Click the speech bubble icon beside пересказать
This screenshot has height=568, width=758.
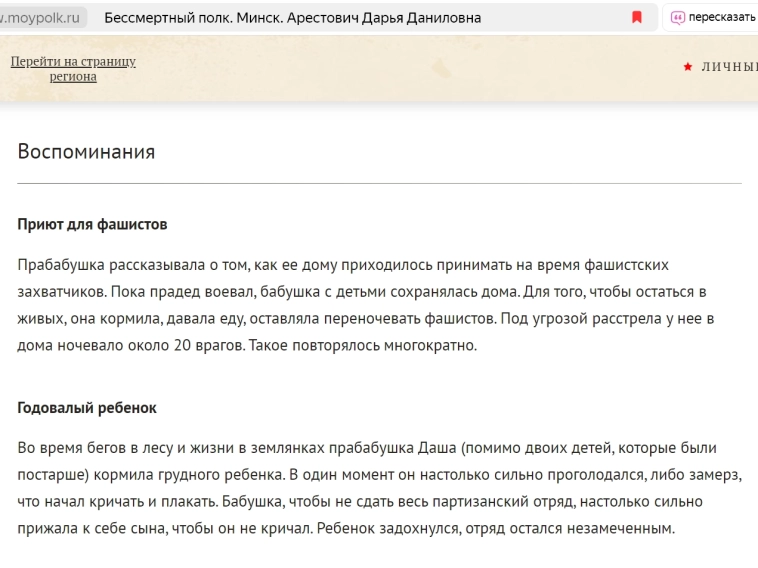tap(677, 18)
